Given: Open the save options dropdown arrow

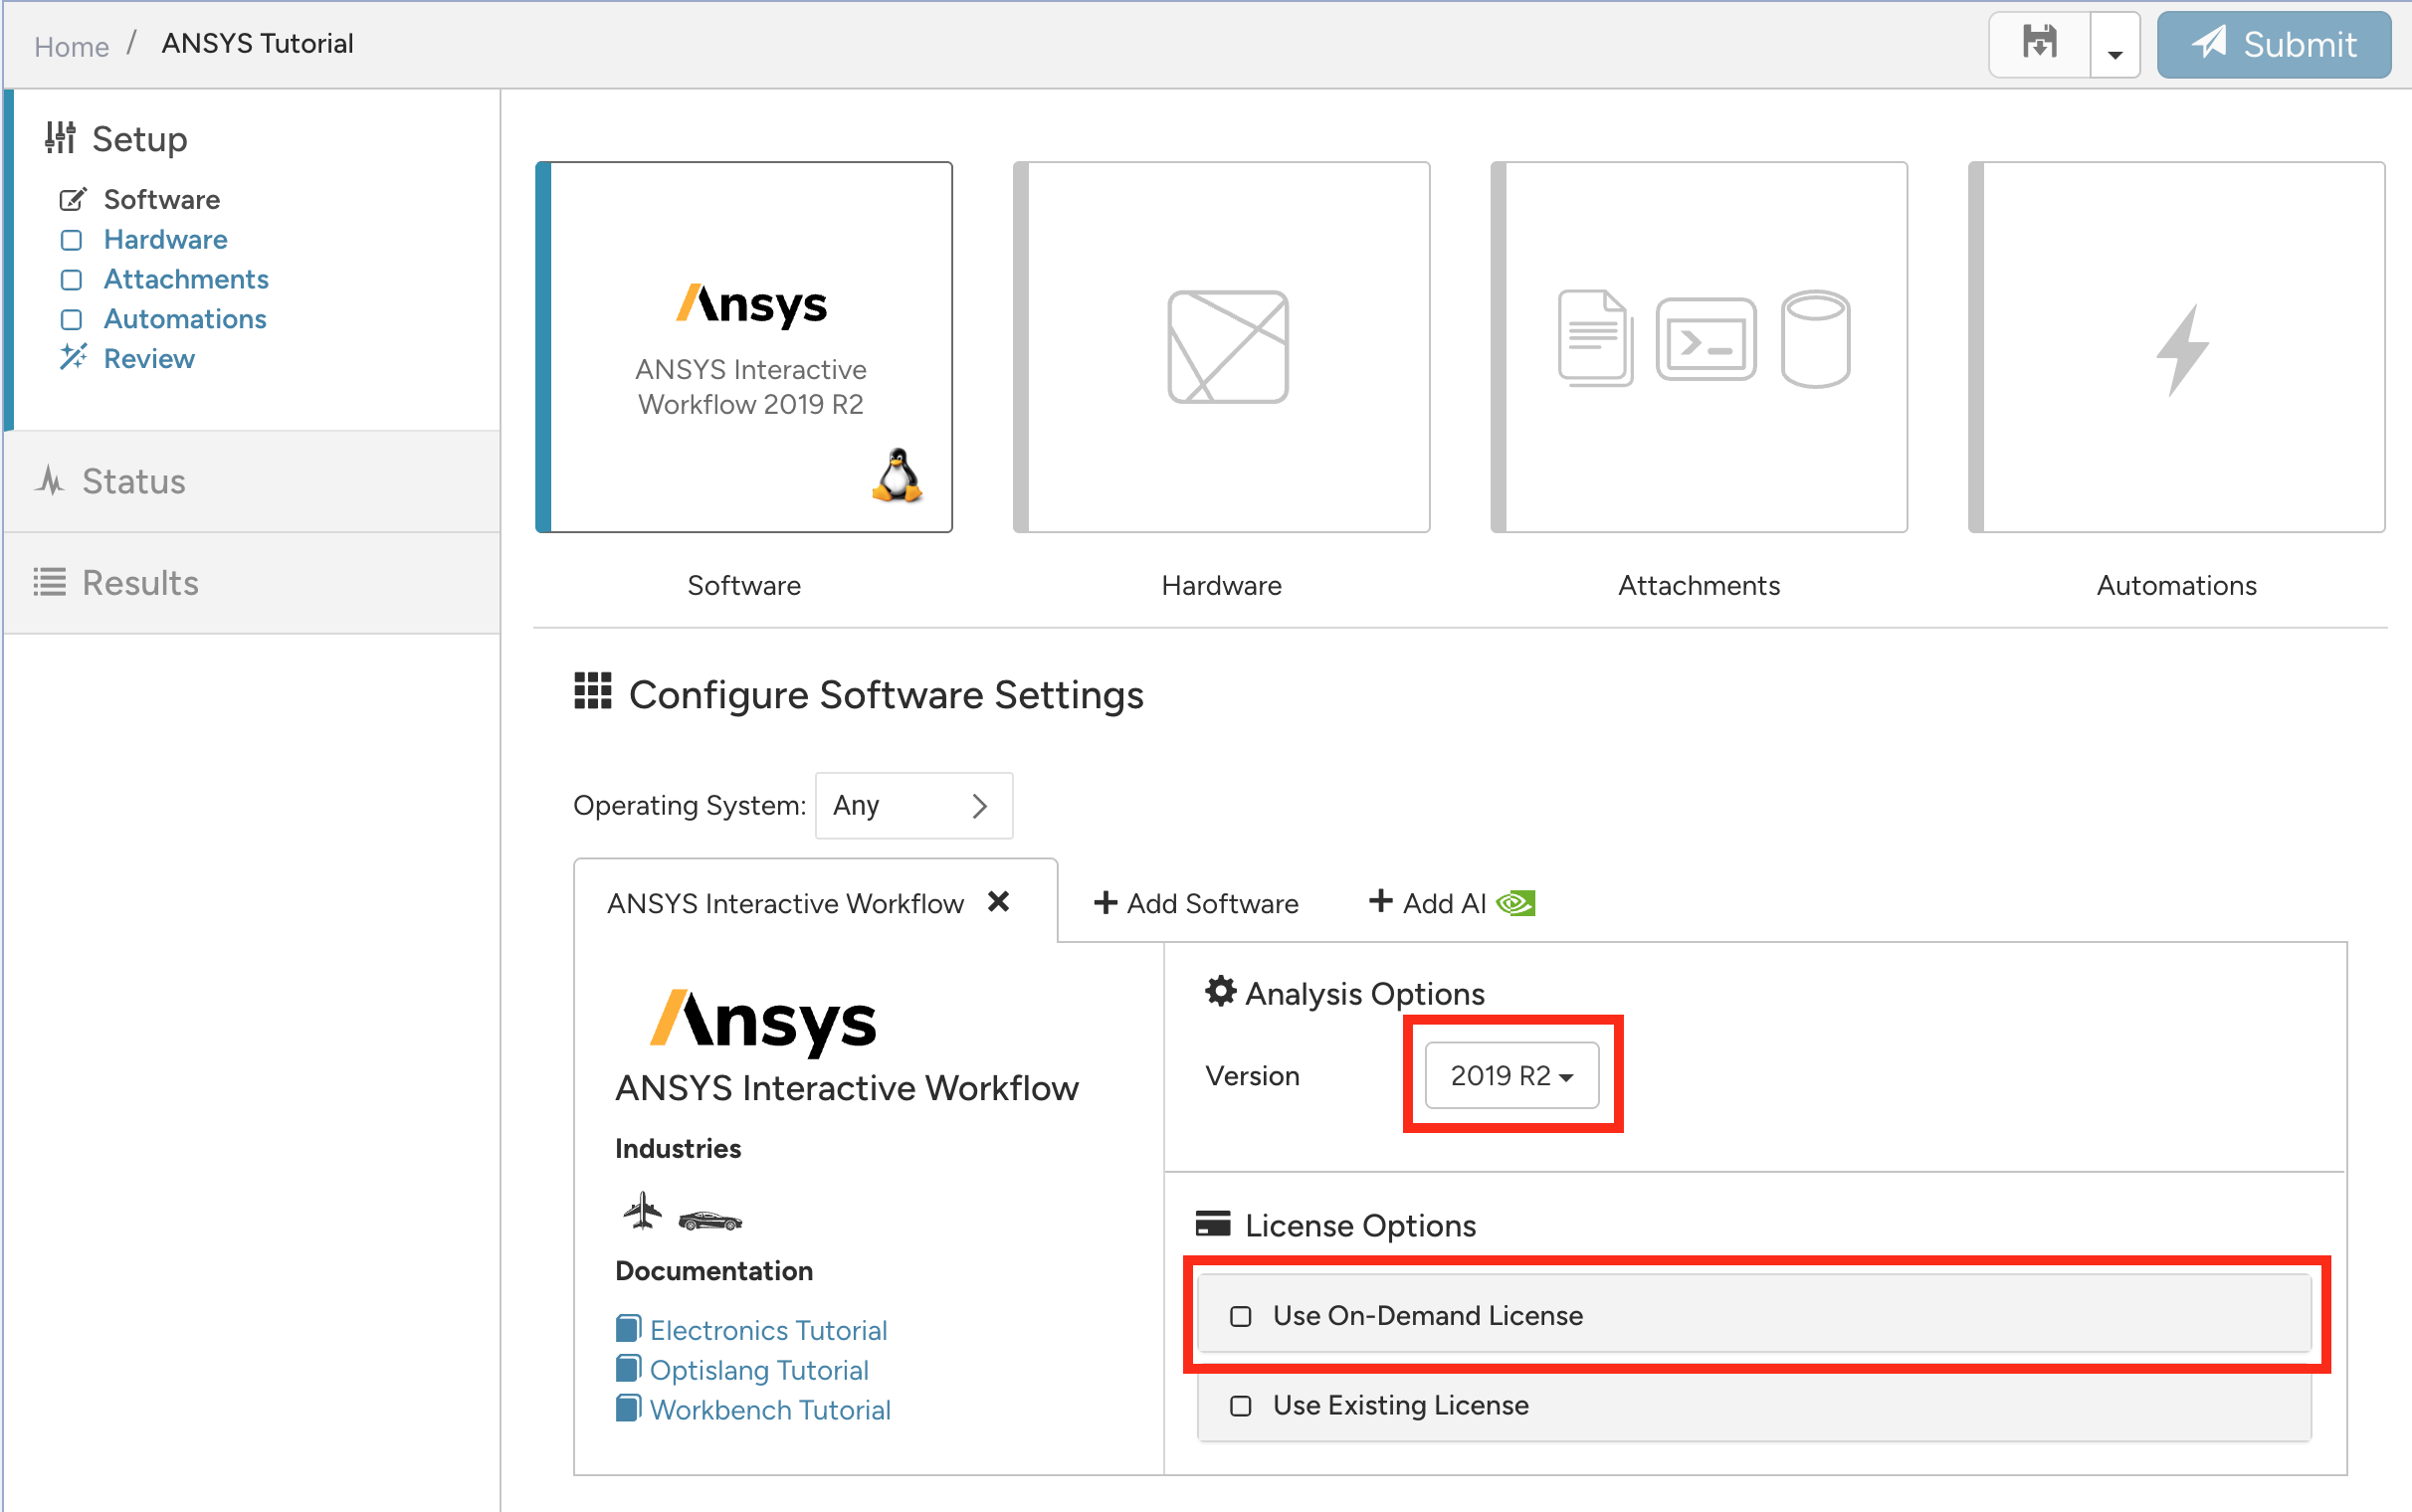Looking at the screenshot, I should coord(2114,46).
